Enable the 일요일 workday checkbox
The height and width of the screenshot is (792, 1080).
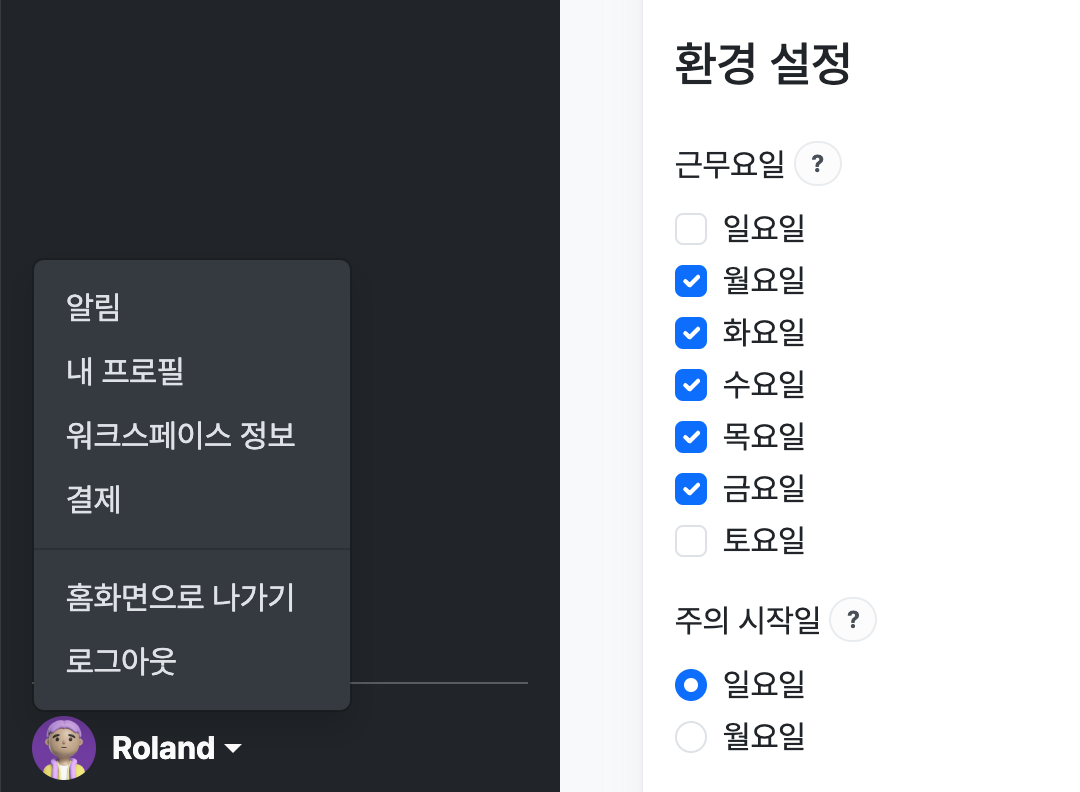[691, 229]
